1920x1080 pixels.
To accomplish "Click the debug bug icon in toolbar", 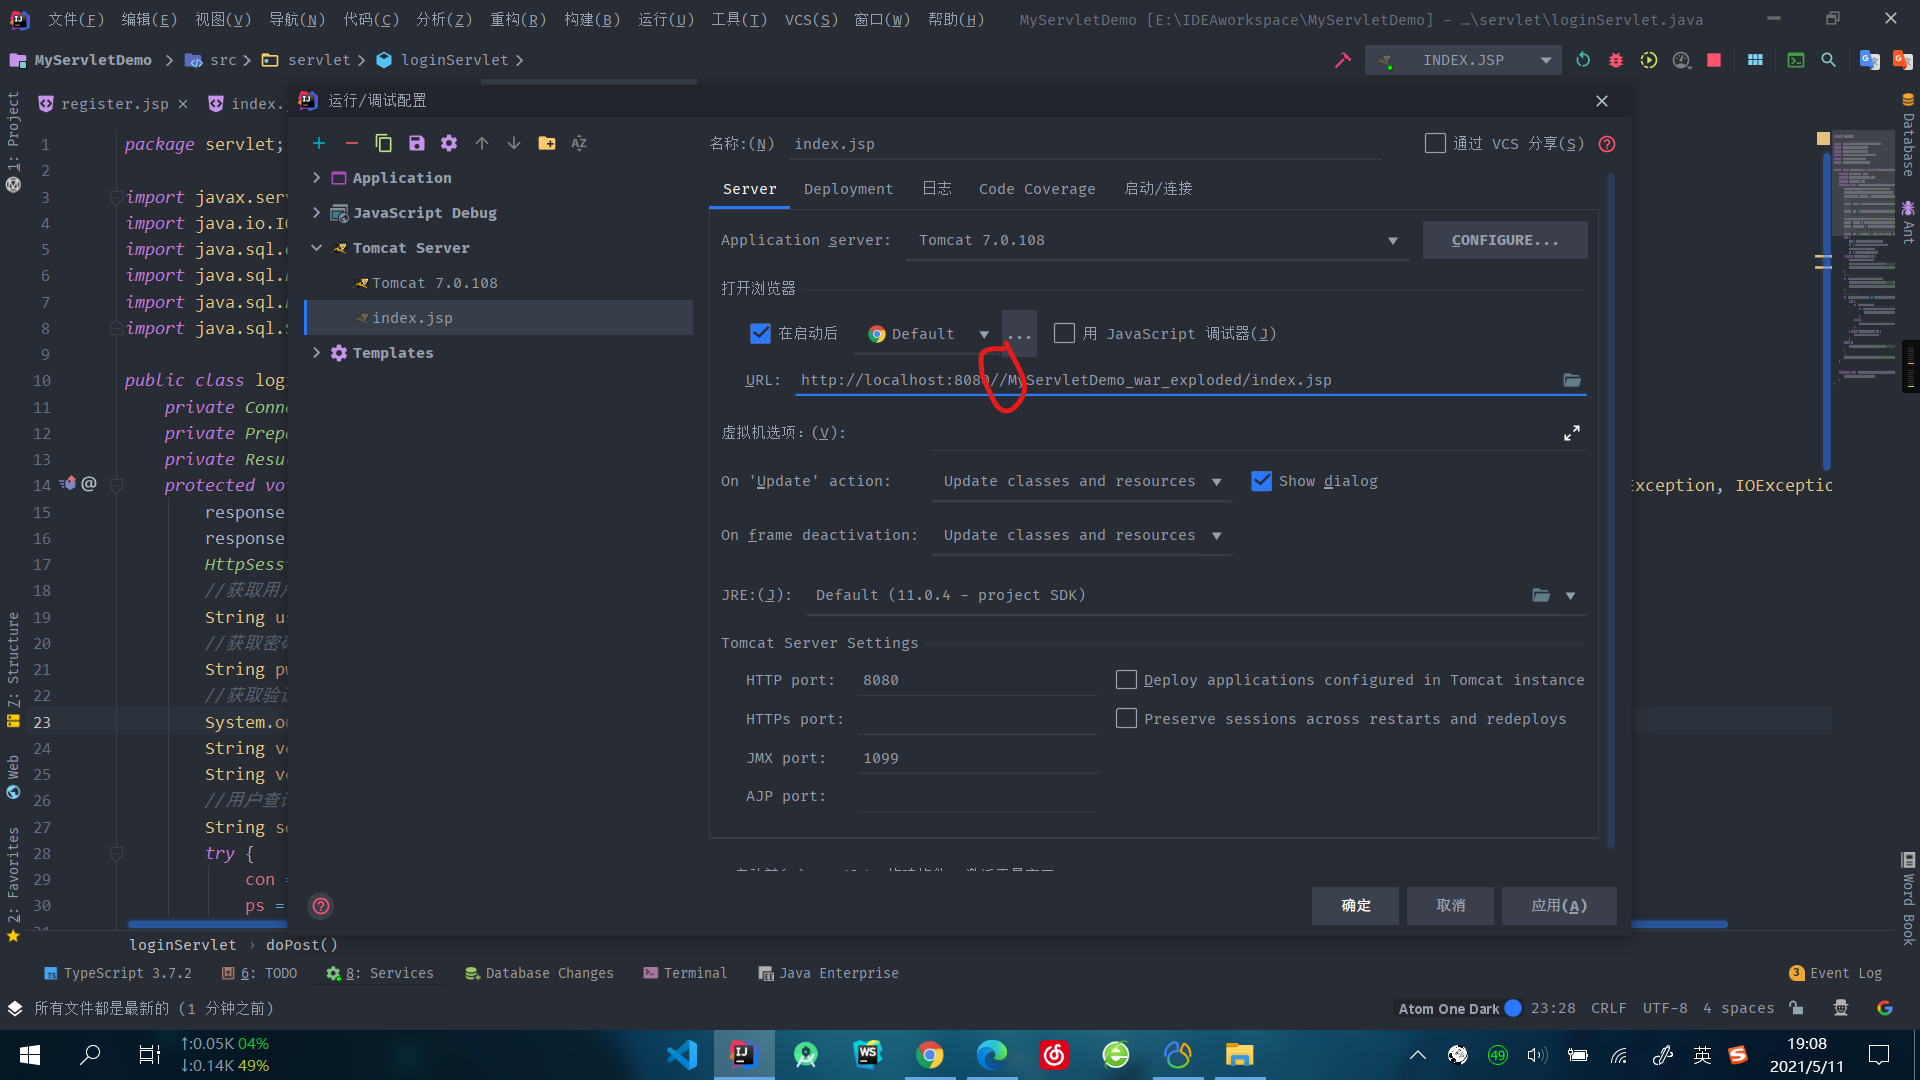I will click(x=1615, y=60).
